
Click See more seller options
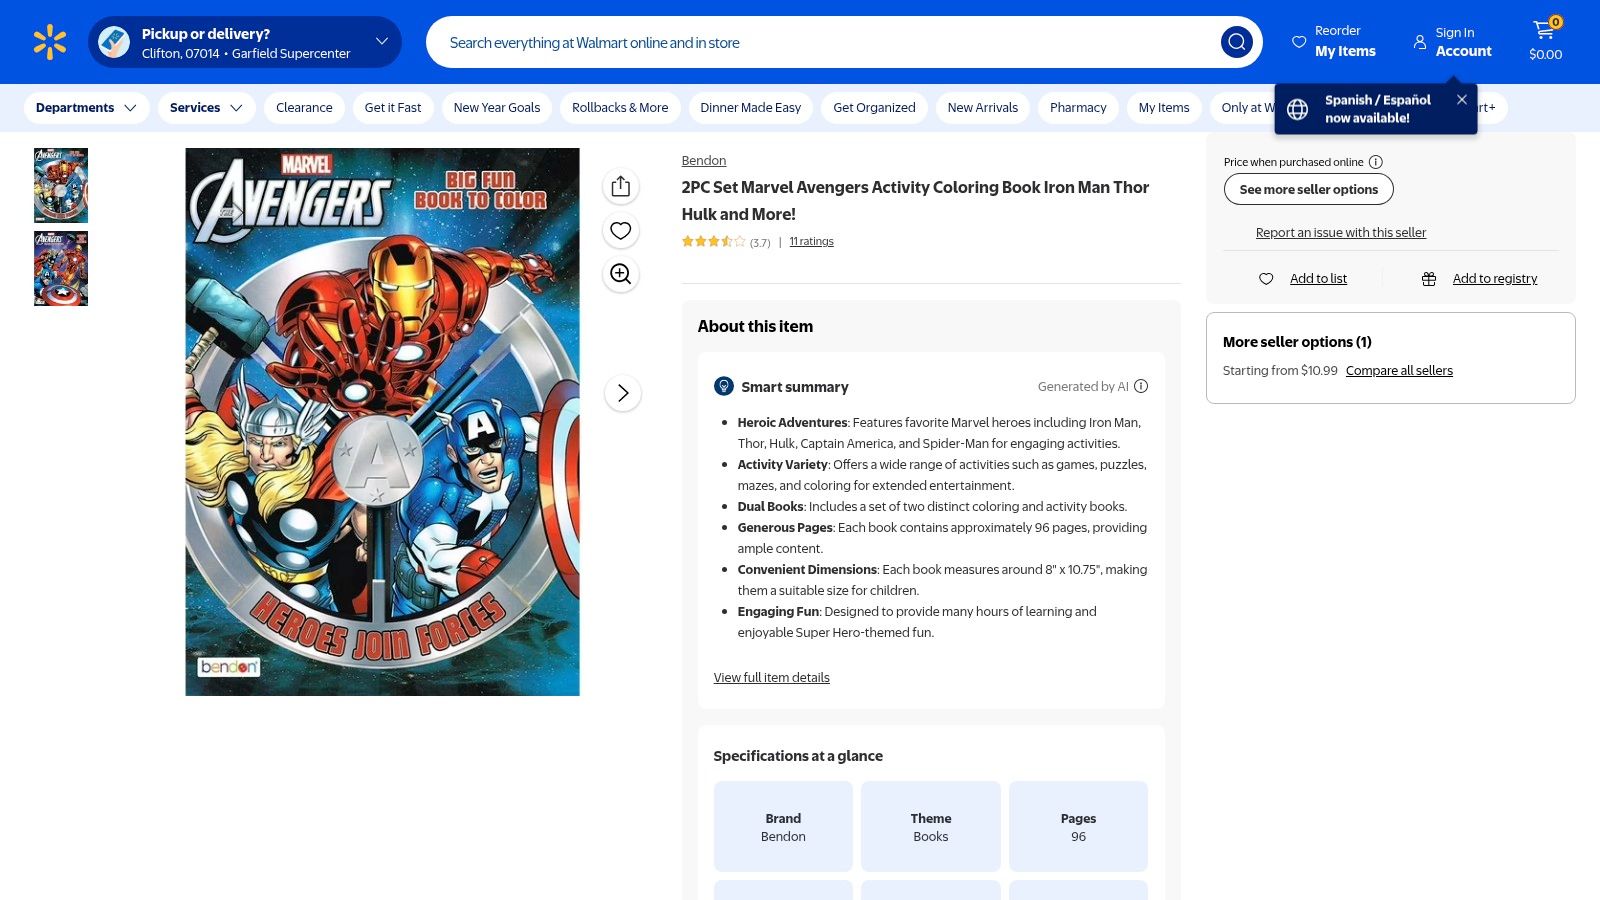[1308, 189]
